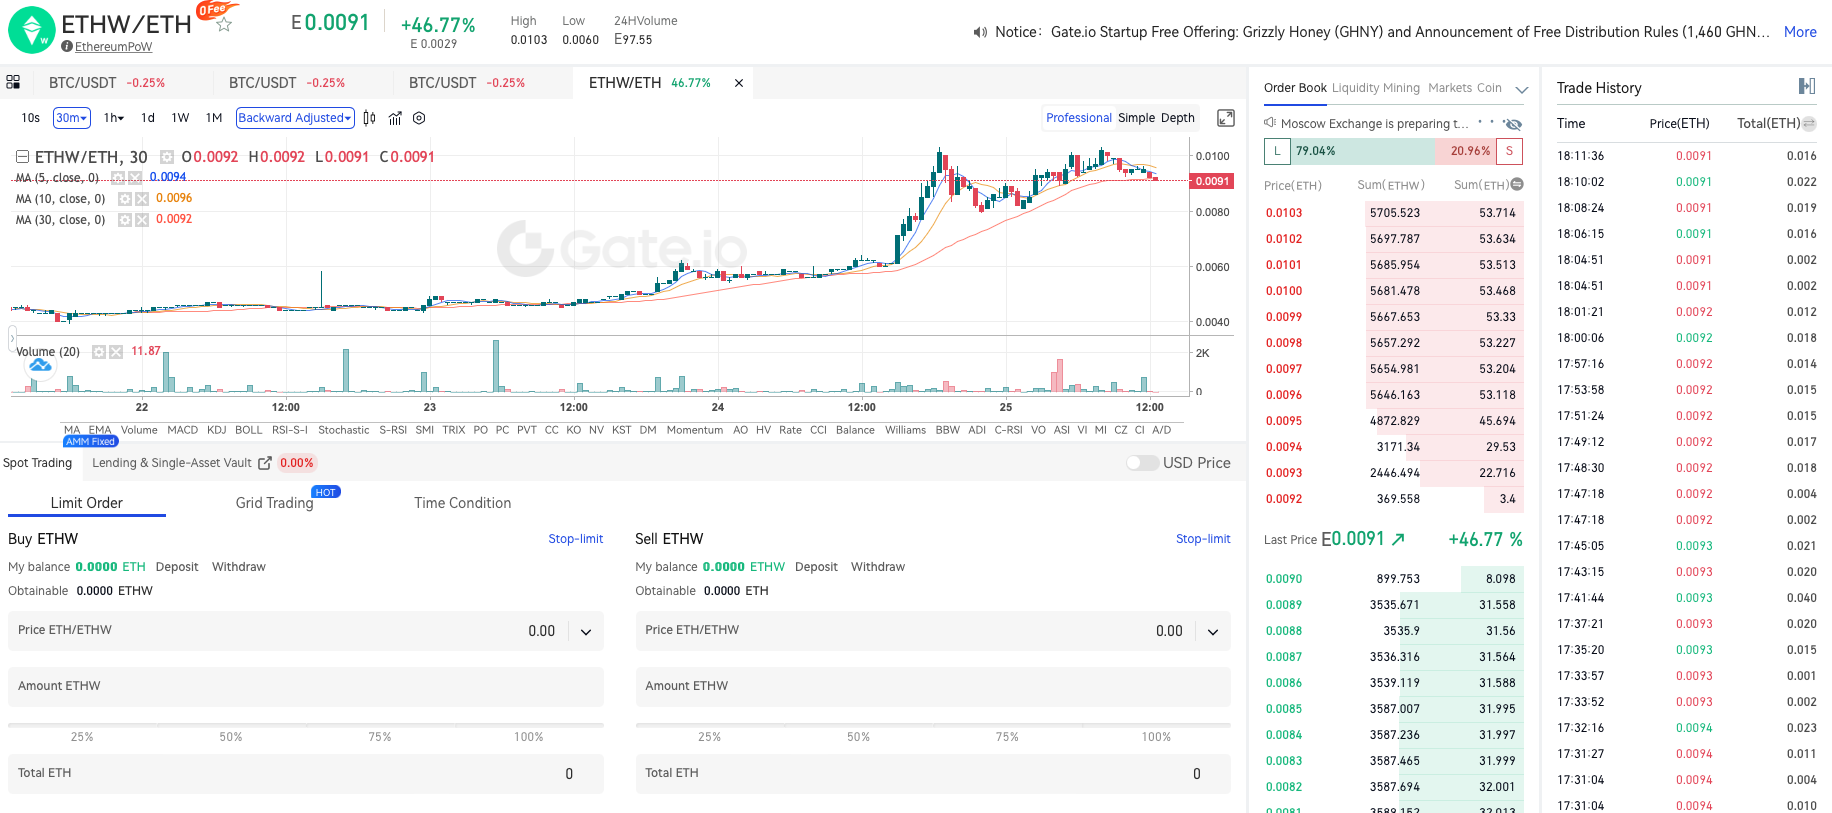
Task: Click the candlestick chart style icon
Action: tap(369, 118)
